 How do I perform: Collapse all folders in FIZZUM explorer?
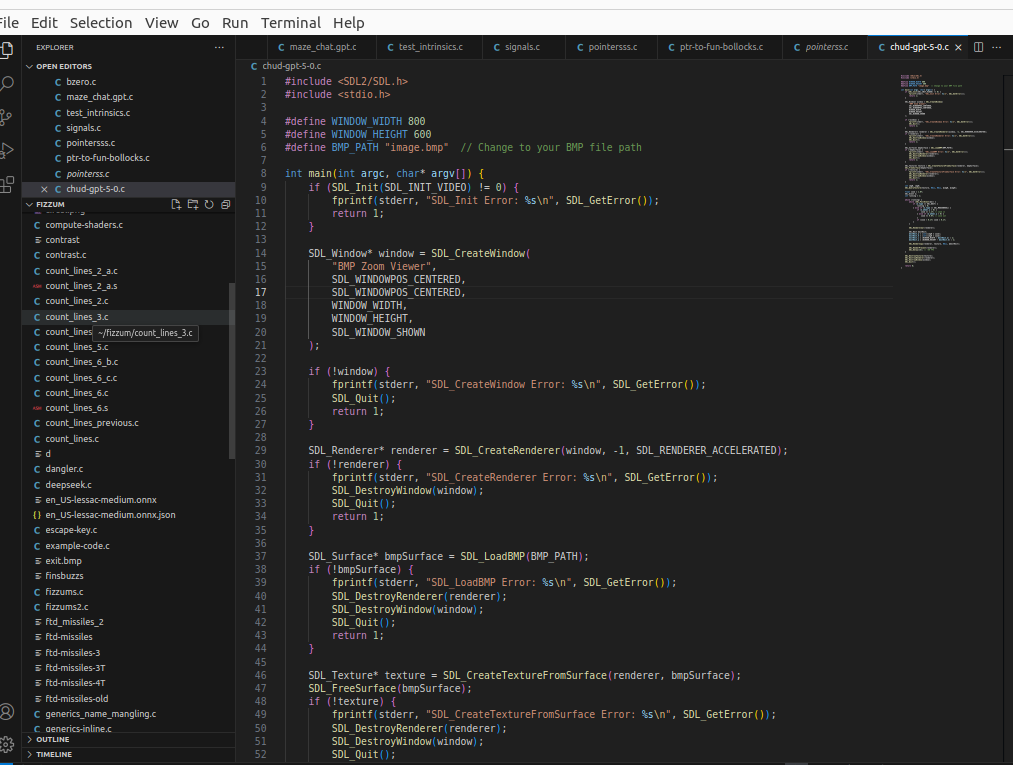point(225,204)
